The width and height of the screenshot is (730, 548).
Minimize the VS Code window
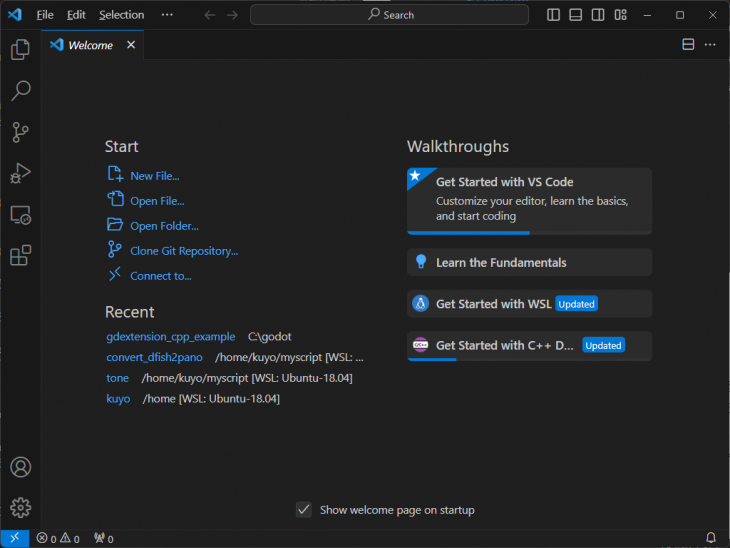coord(647,15)
